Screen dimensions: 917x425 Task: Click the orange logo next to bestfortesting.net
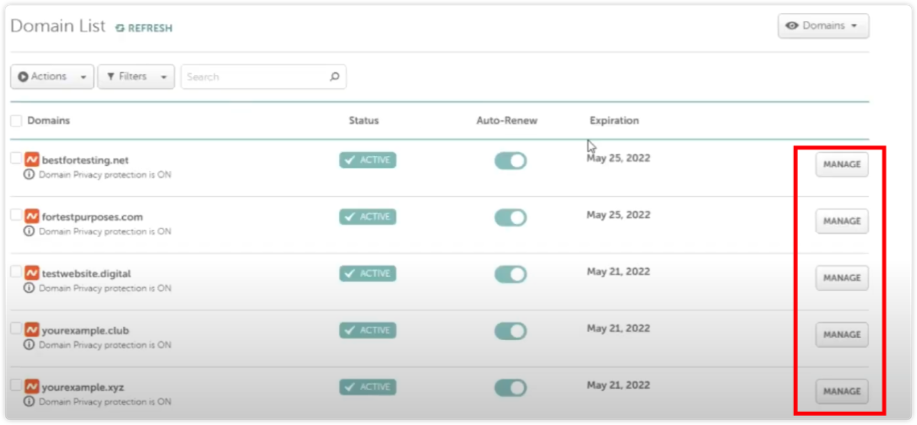point(32,160)
